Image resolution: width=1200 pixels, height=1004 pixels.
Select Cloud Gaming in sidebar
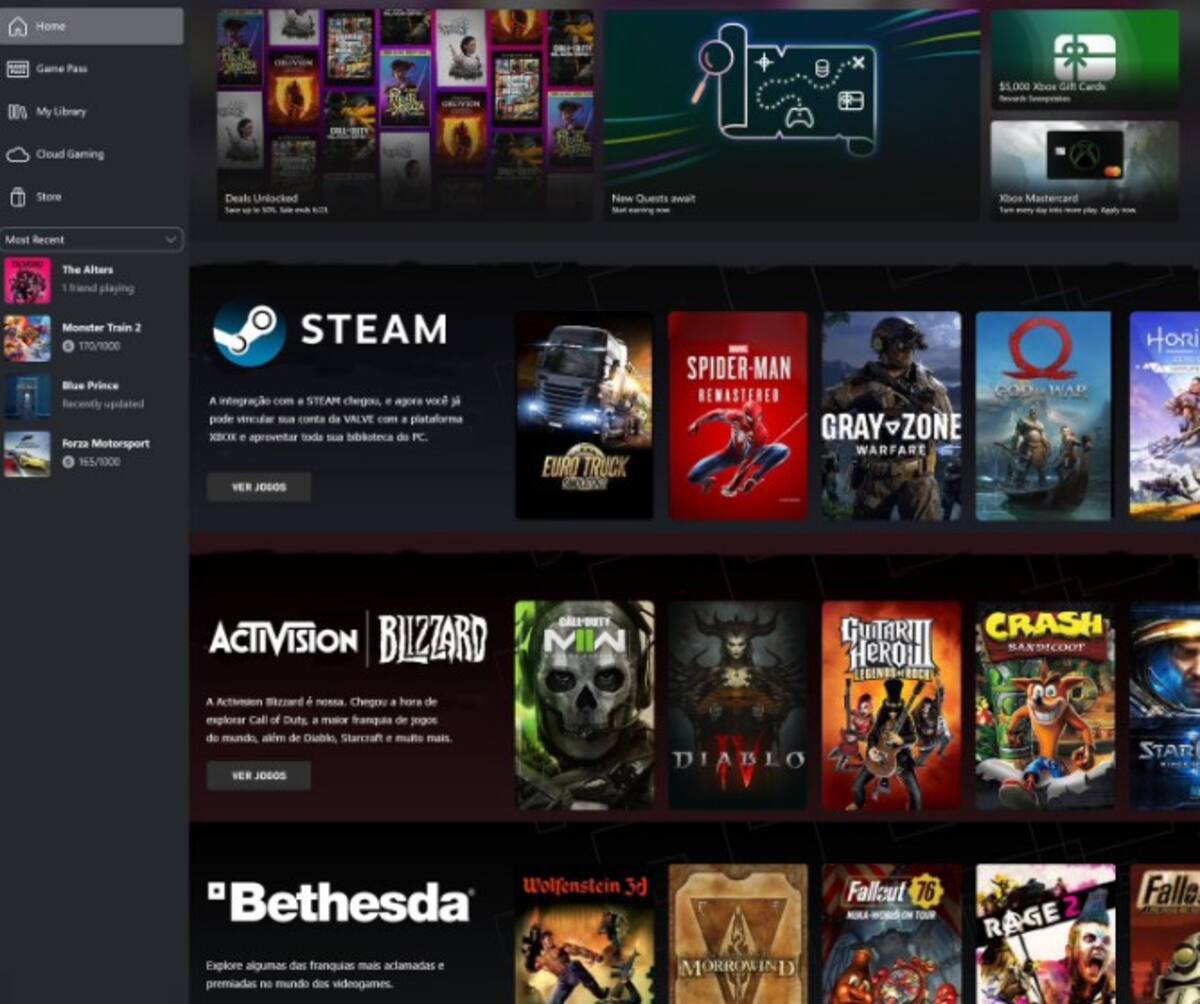coord(92,155)
